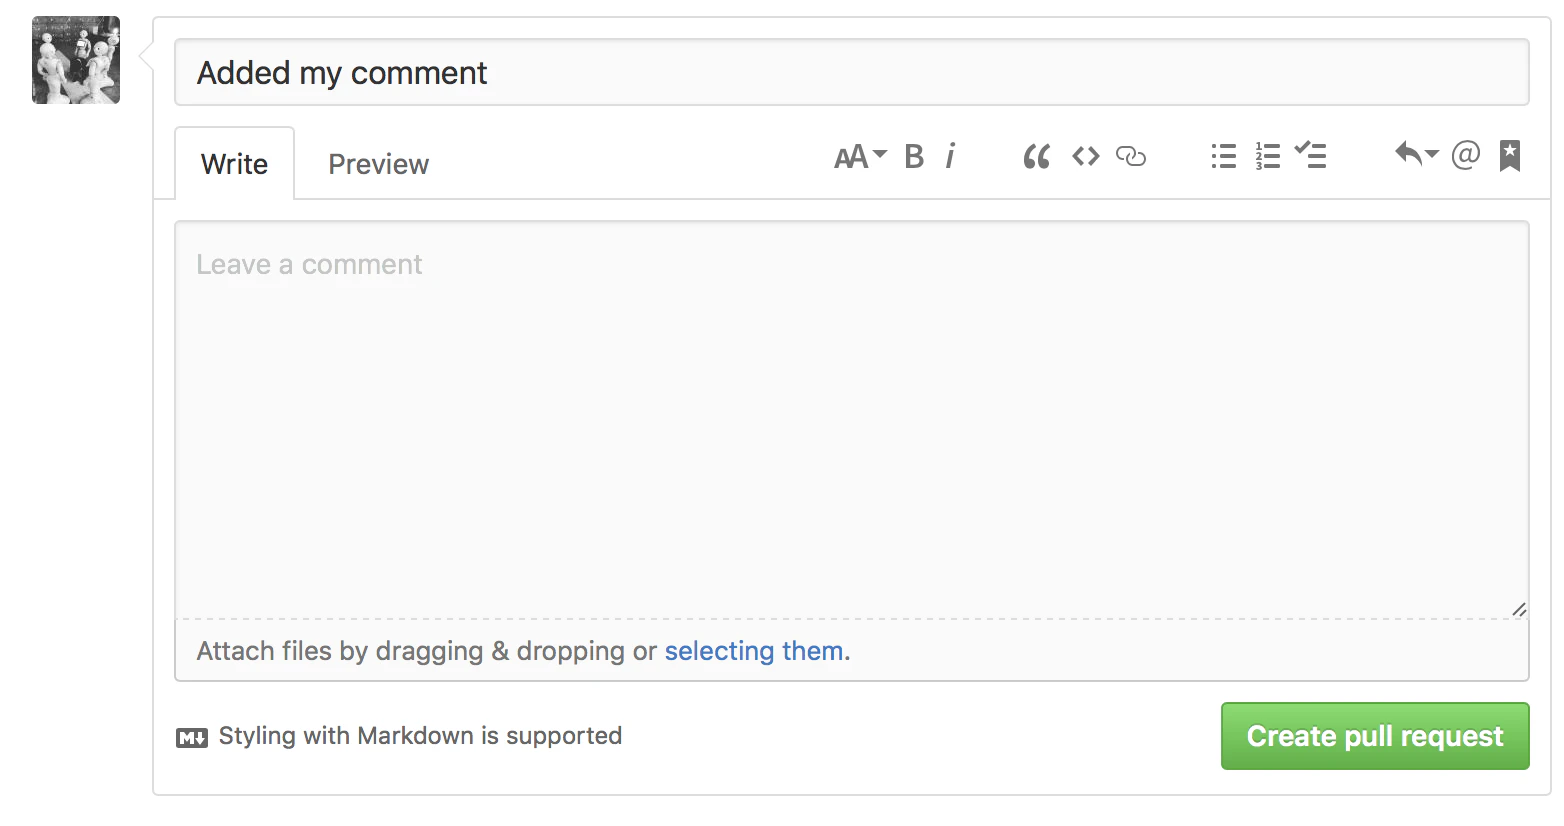Insert a numbered list
This screenshot has height=826, width=1564.
coord(1268,157)
